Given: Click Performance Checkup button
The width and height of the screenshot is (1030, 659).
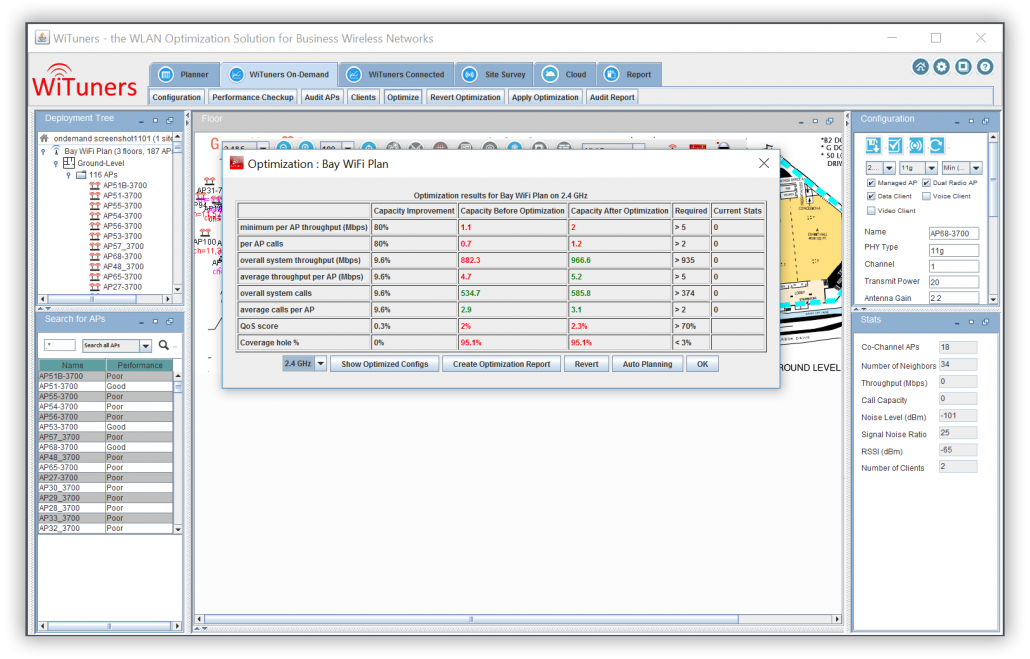Looking at the screenshot, I should [252, 97].
